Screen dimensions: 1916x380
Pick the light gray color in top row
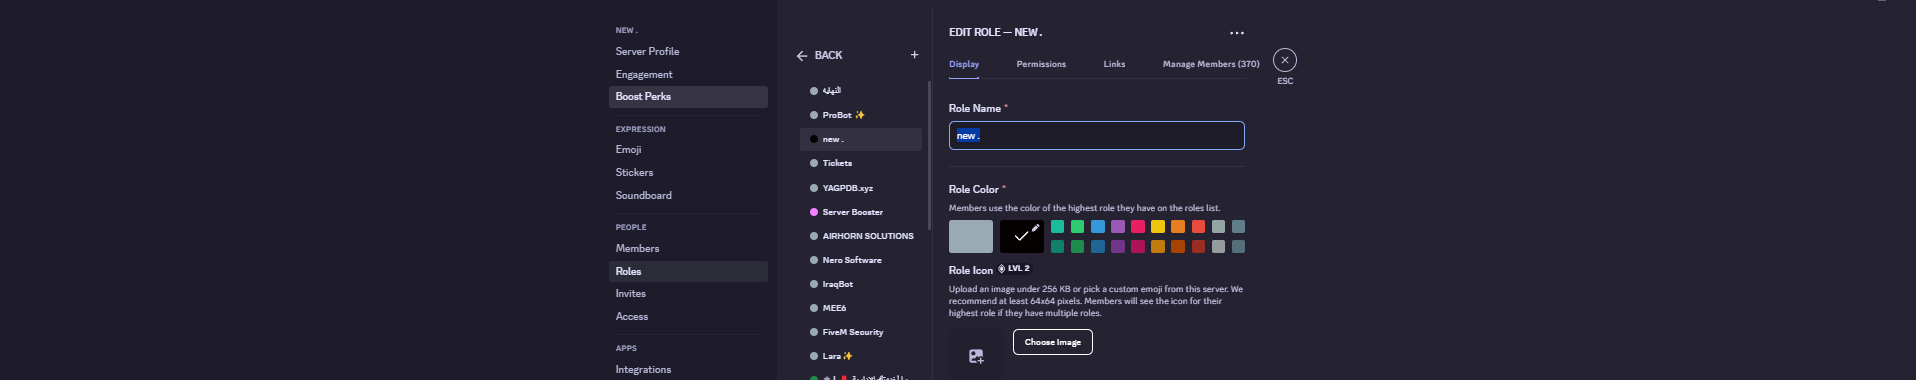point(1218,227)
